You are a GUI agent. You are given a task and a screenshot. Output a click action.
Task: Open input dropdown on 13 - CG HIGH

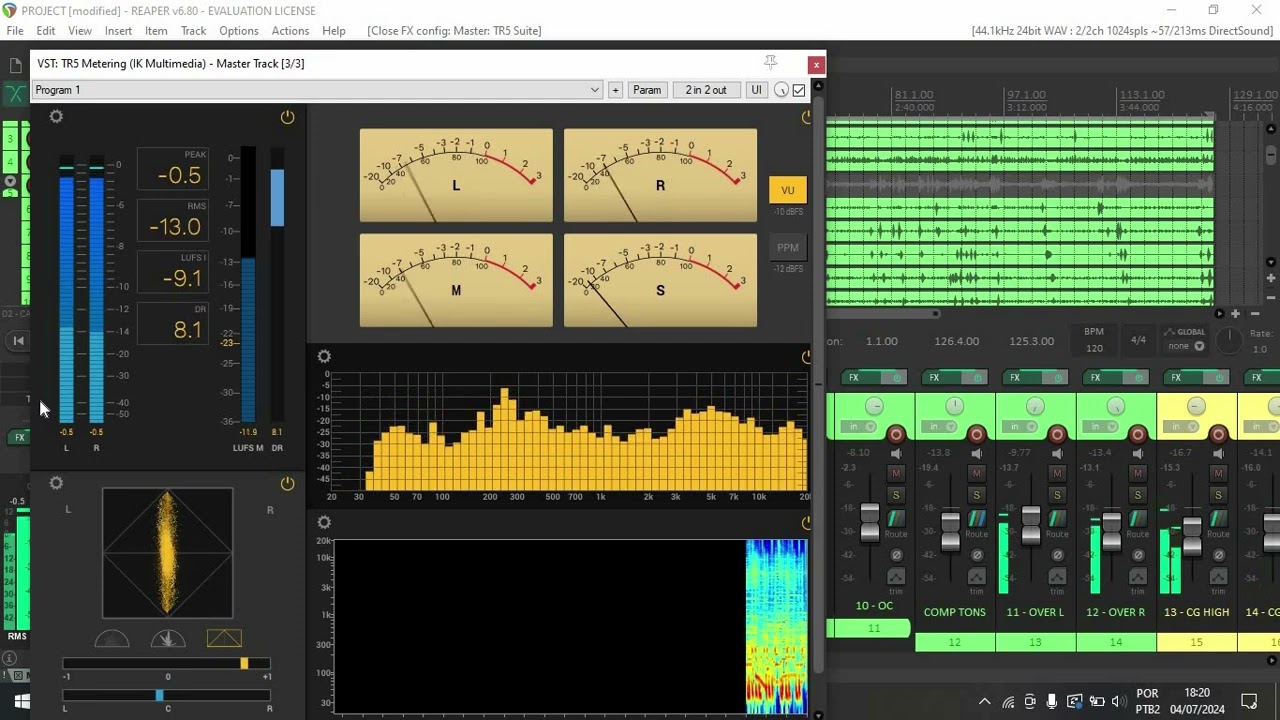pyautogui.click(x=1180, y=427)
